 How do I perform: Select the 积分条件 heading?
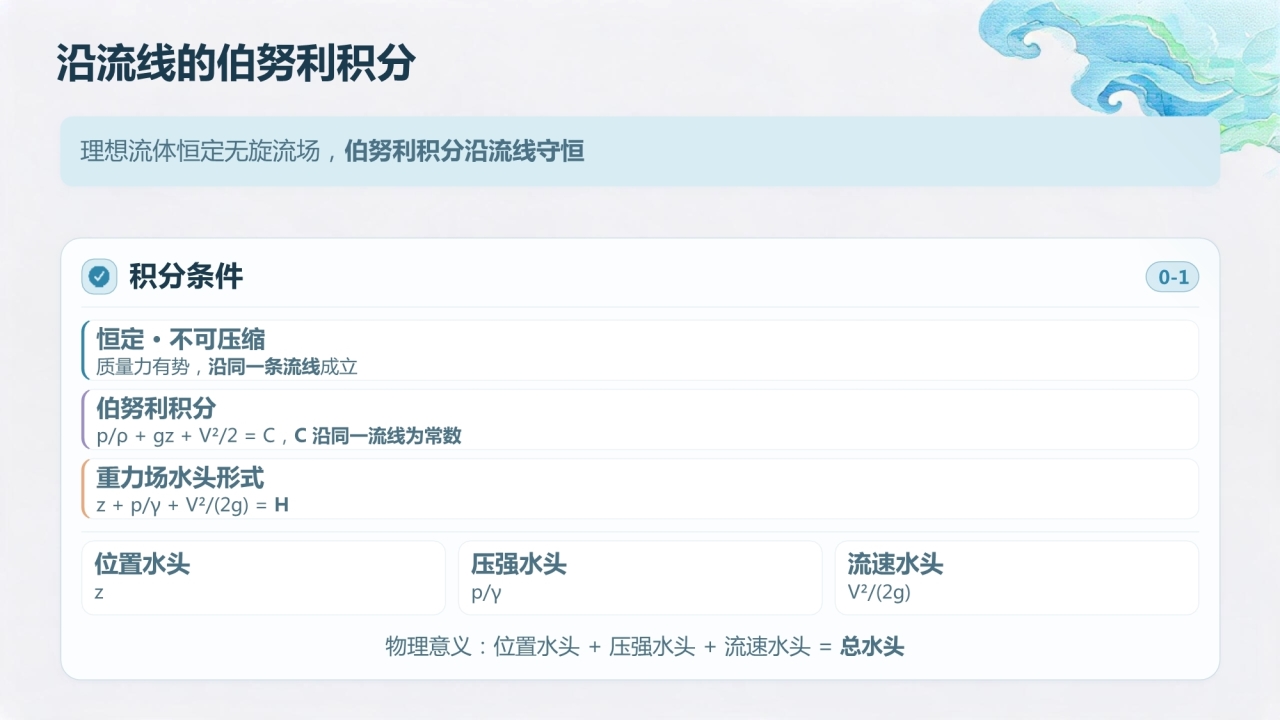(186, 277)
